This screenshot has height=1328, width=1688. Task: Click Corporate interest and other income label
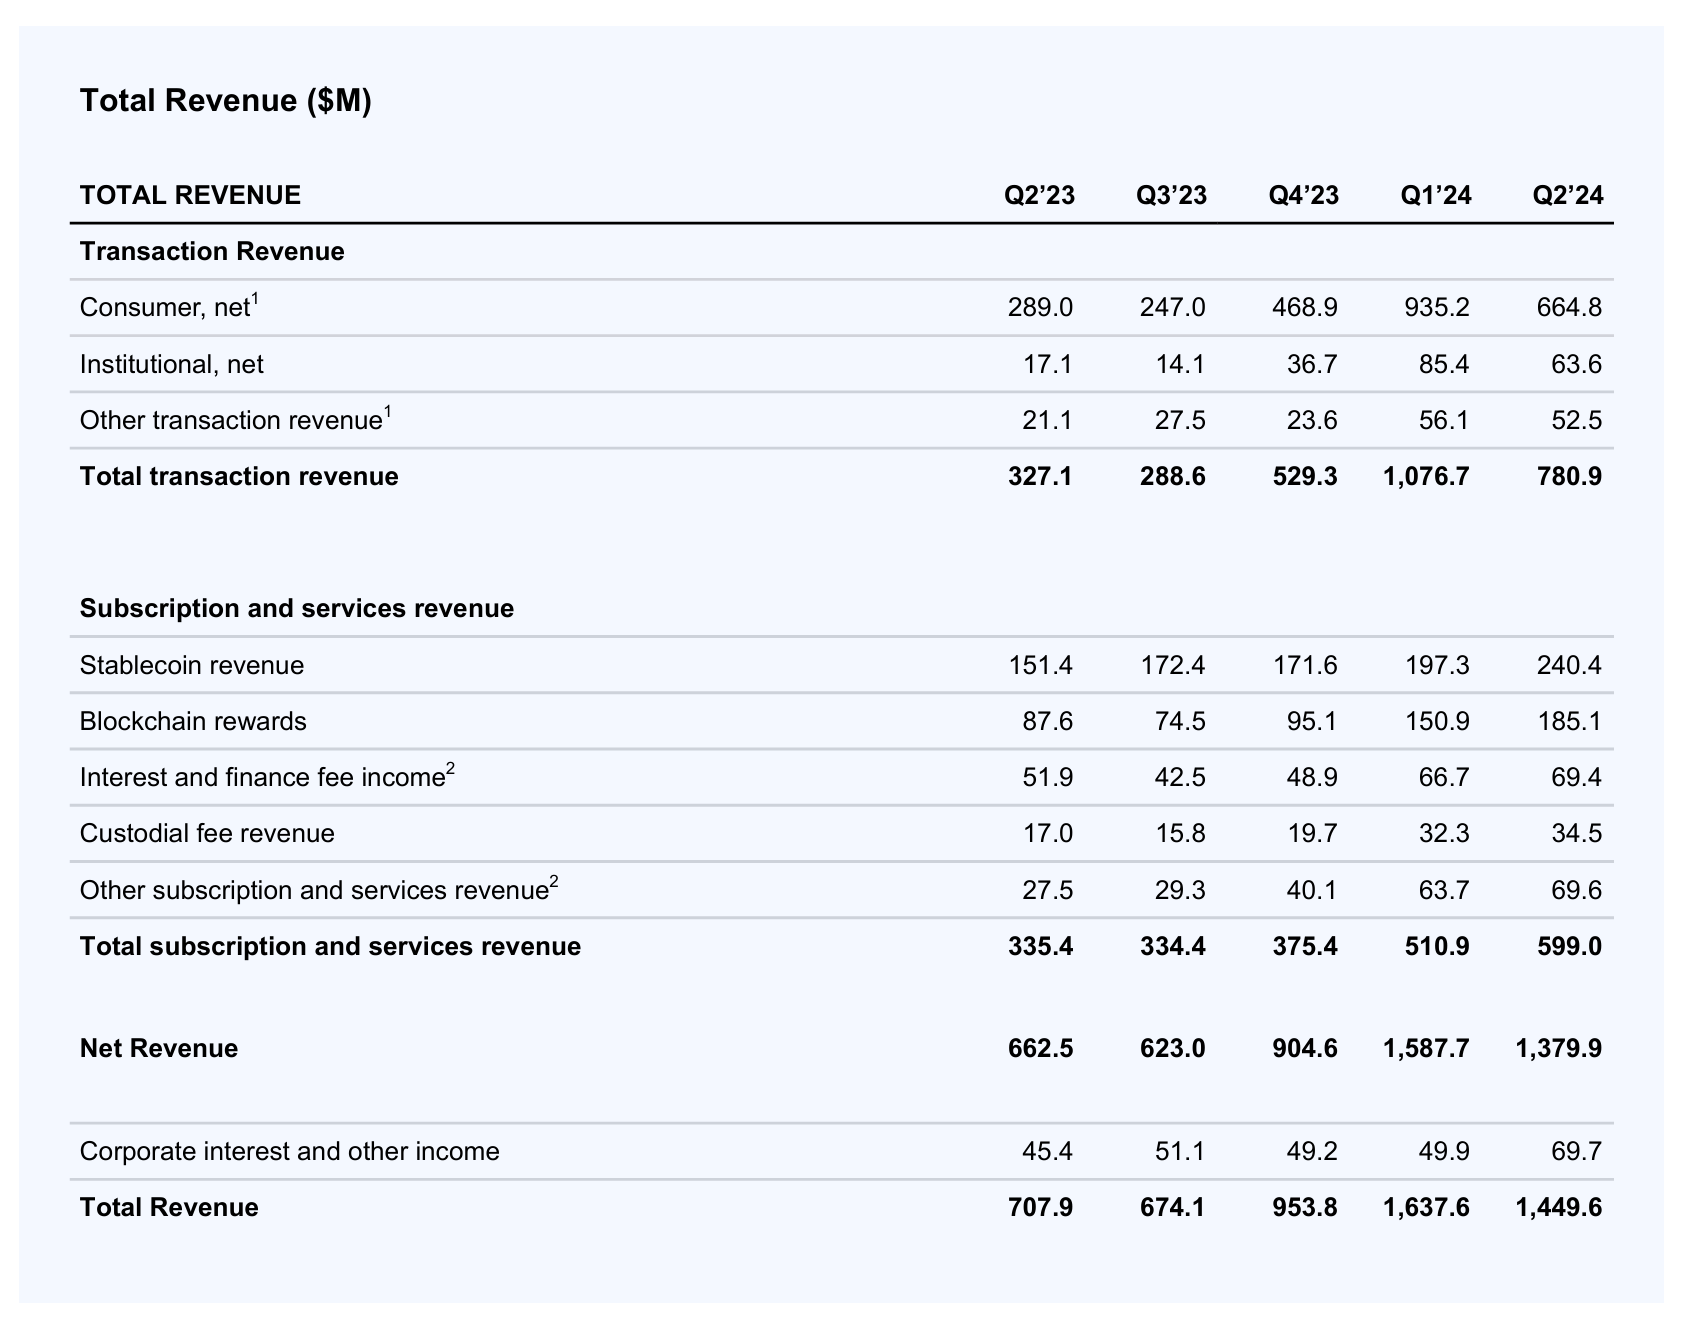click(x=289, y=1151)
